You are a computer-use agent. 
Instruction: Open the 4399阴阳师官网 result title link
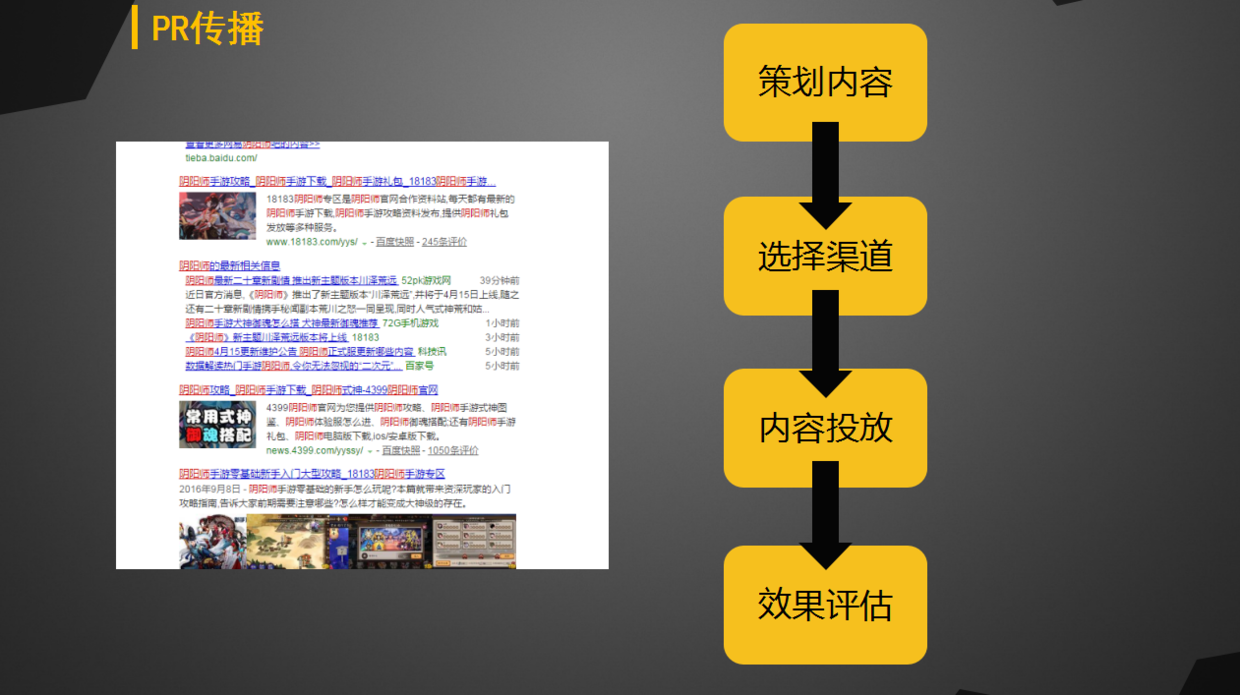[308, 390]
